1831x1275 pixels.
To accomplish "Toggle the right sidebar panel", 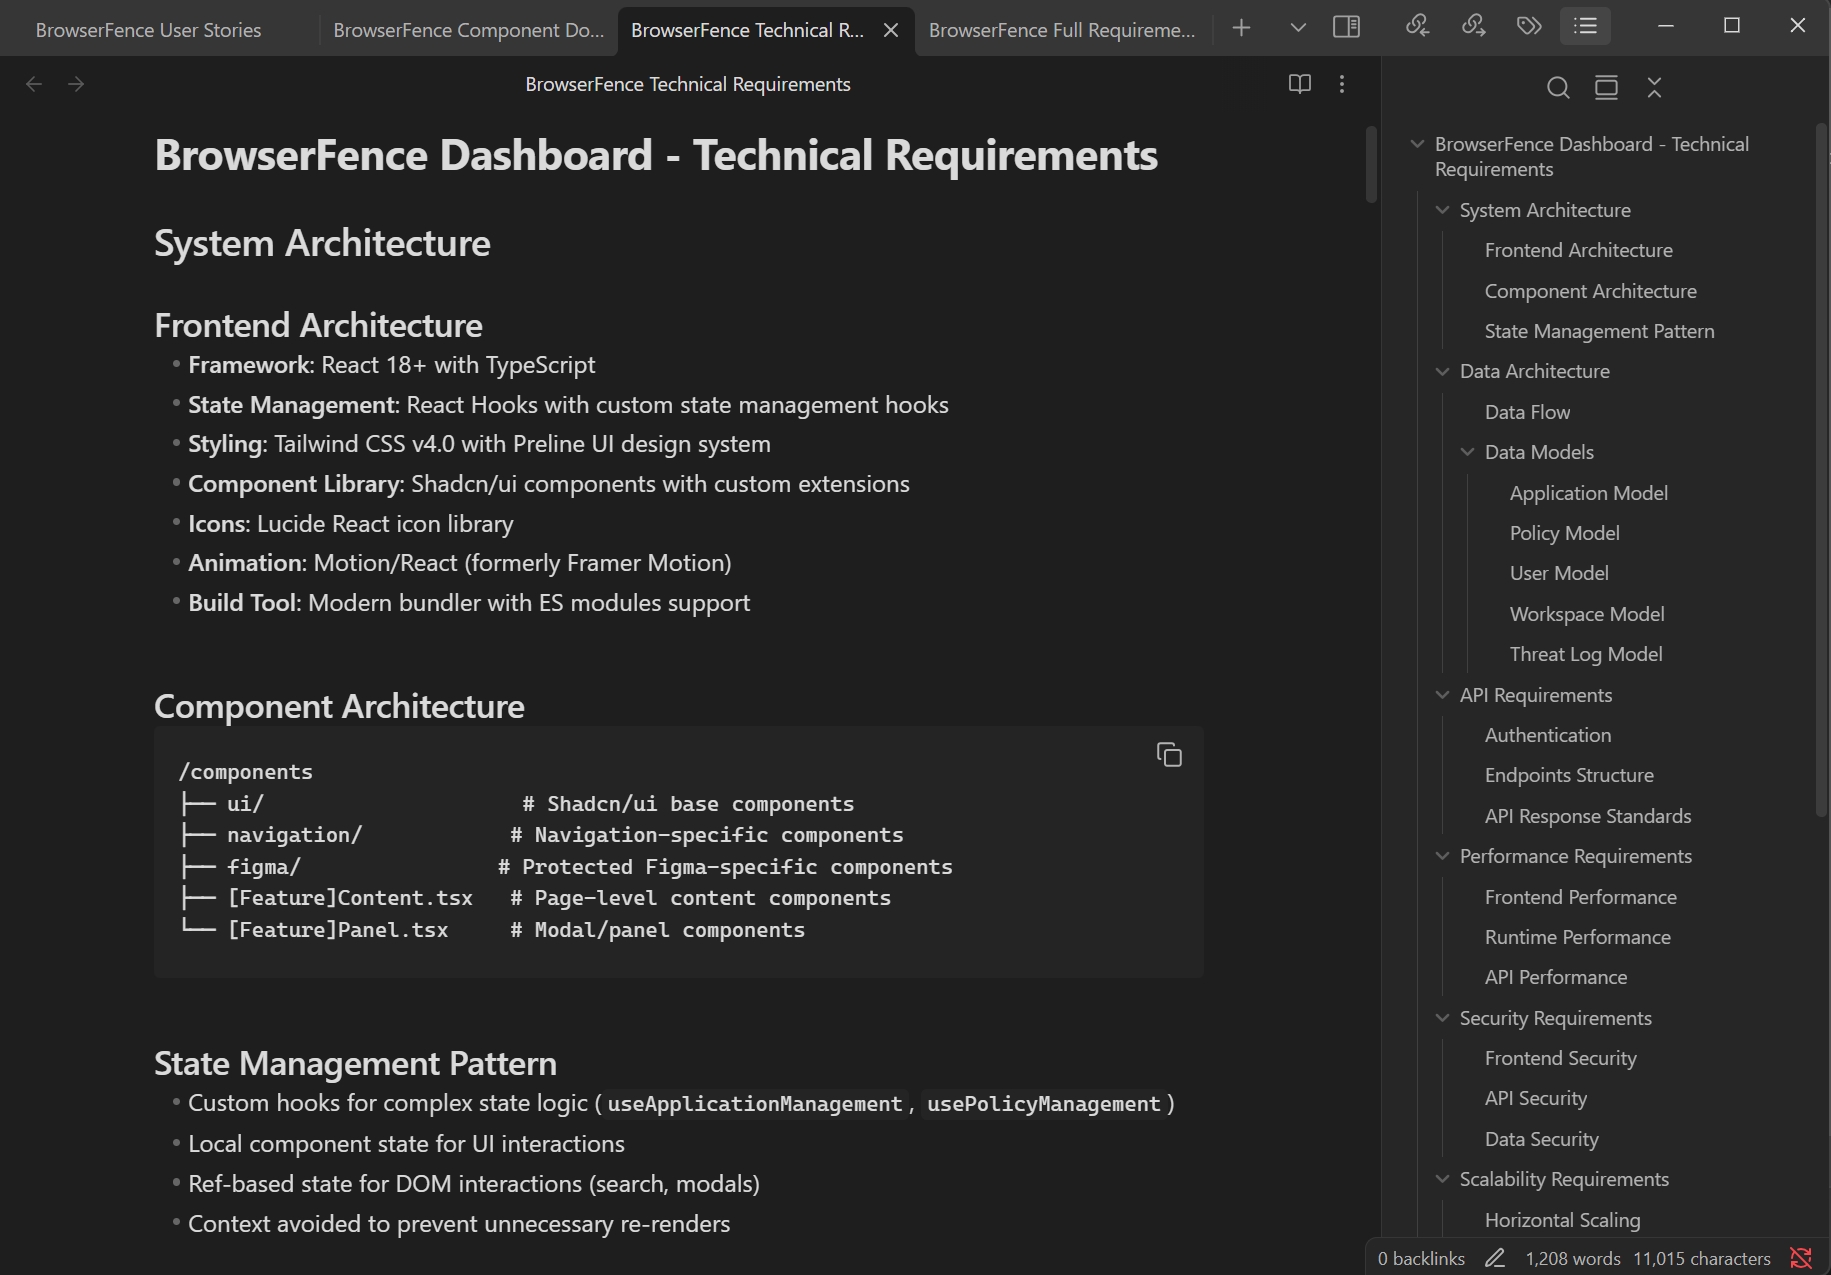I will point(1346,27).
